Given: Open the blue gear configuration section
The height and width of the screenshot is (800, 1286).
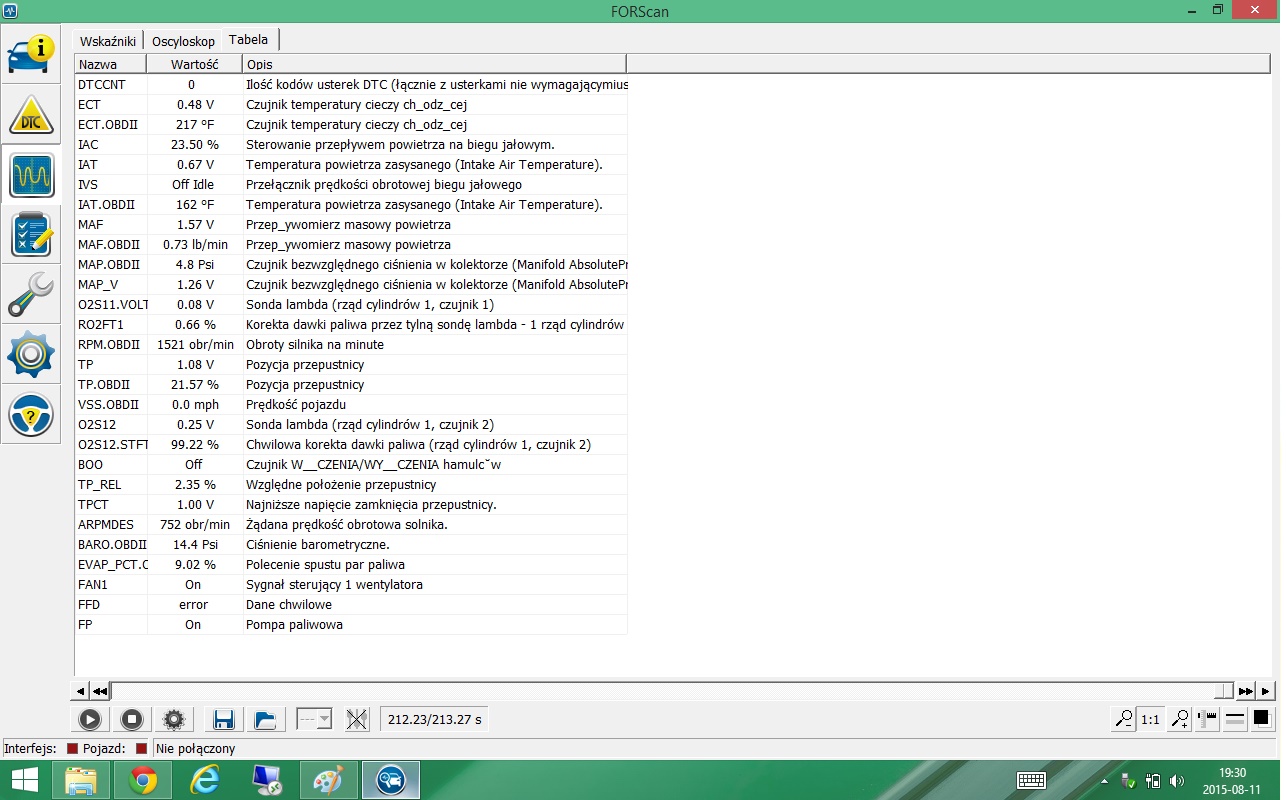Looking at the screenshot, I should (x=31, y=355).
